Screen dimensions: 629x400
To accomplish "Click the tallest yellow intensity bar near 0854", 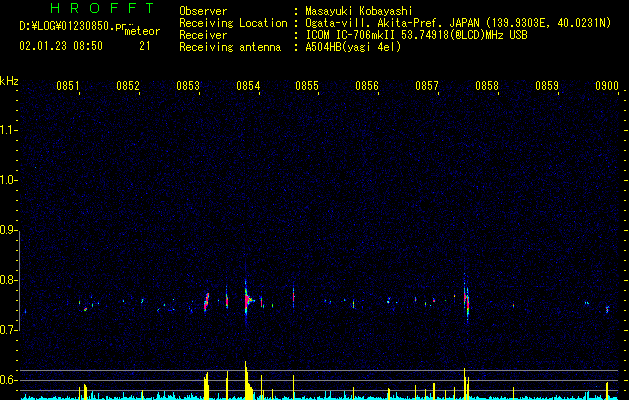I will 246,380.
